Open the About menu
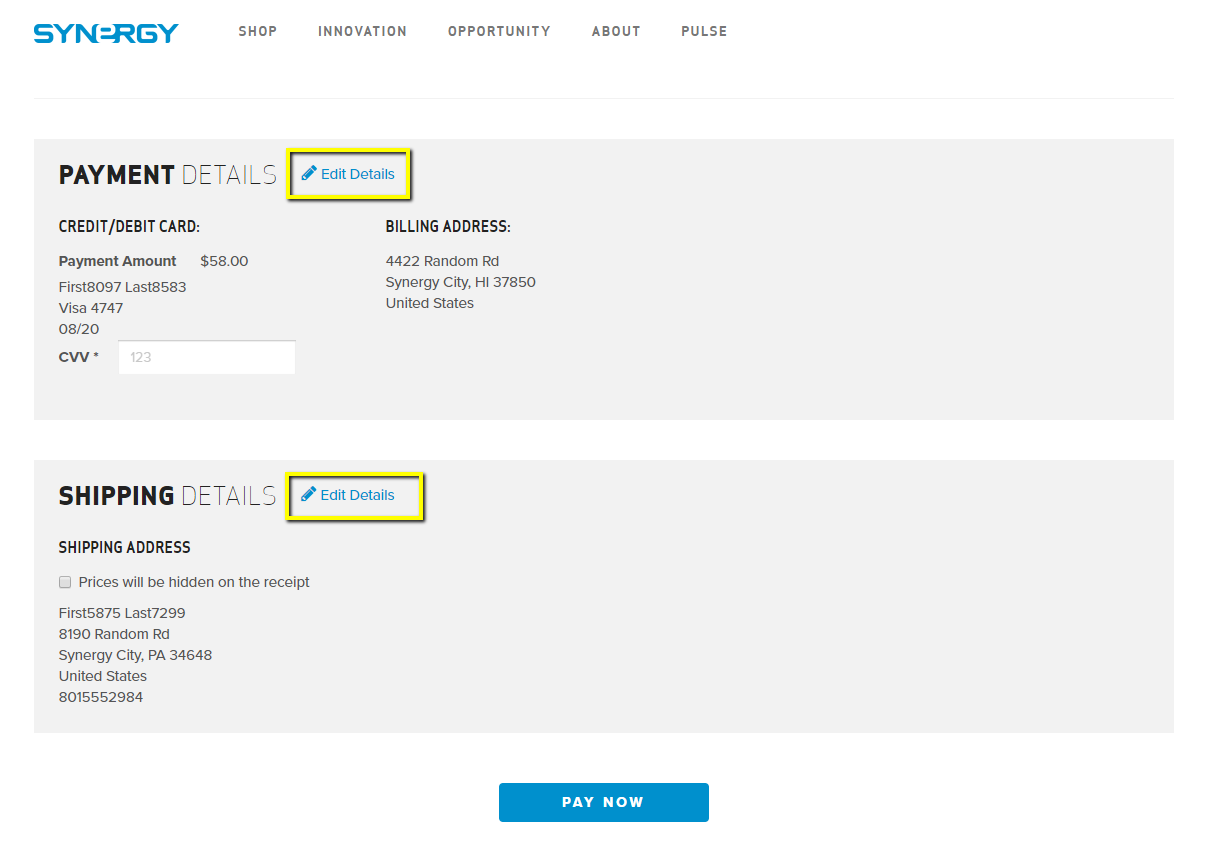1212x842 pixels. click(616, 31)
